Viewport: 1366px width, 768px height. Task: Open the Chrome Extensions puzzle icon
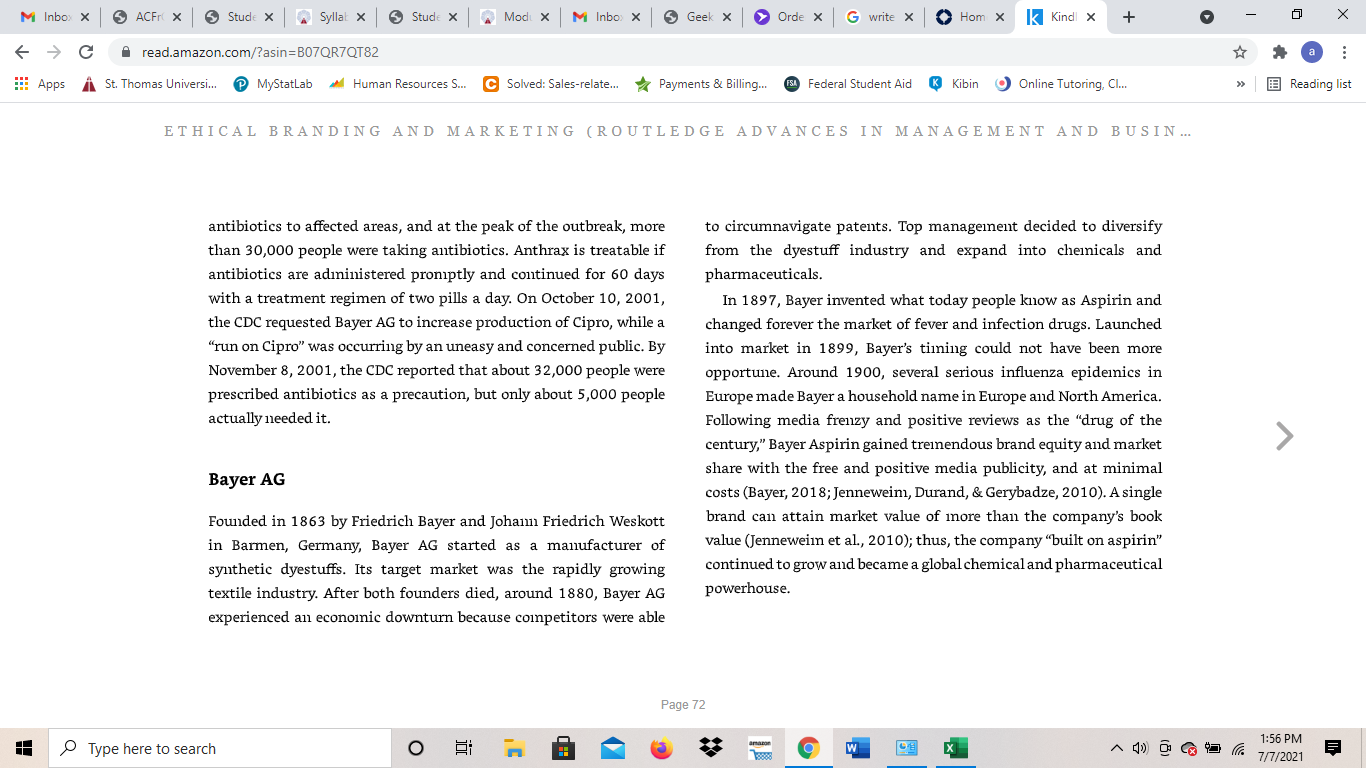pos(1279,52)
